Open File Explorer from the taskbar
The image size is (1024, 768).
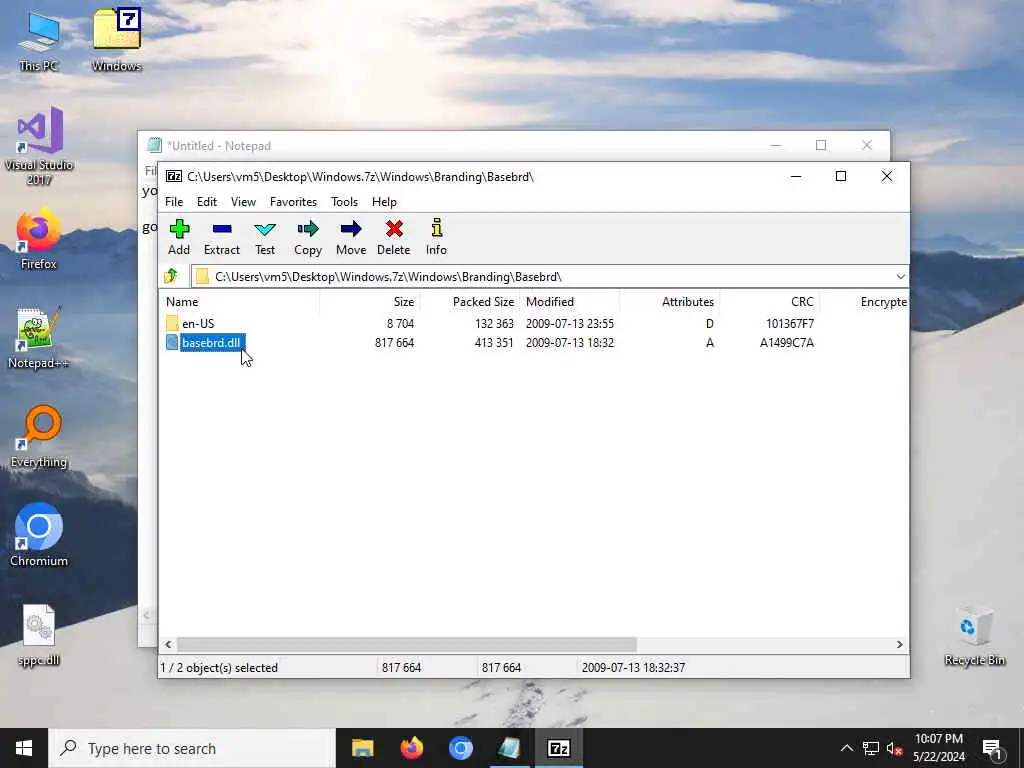click(362, 748)
